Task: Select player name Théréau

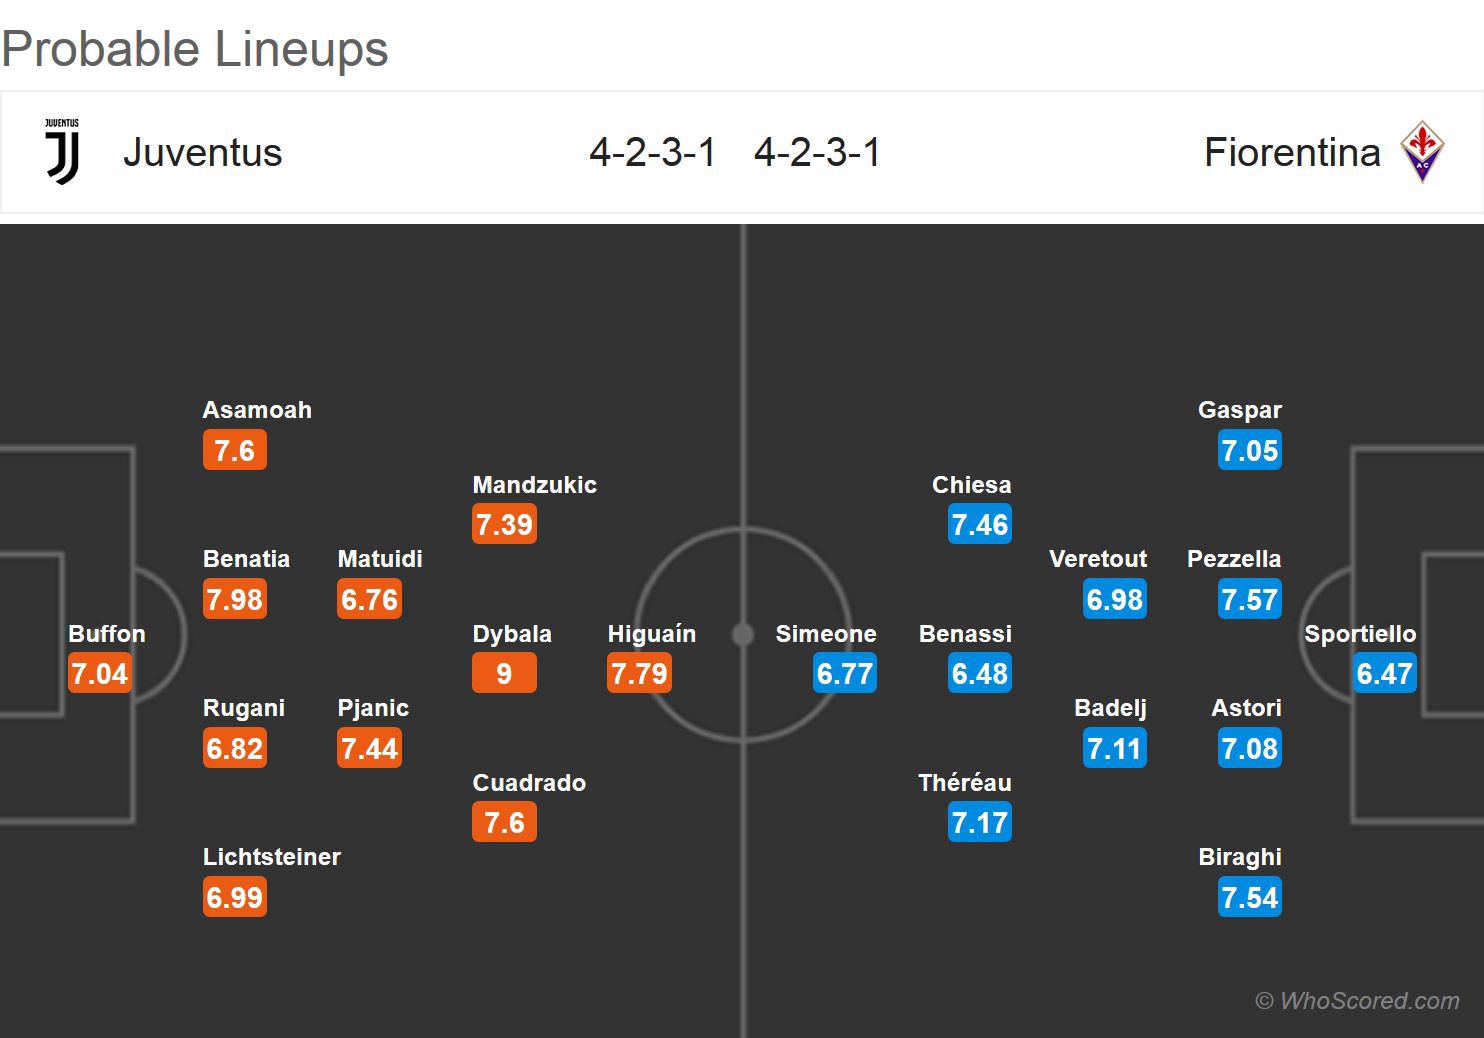Action: [x=964, y=783]
